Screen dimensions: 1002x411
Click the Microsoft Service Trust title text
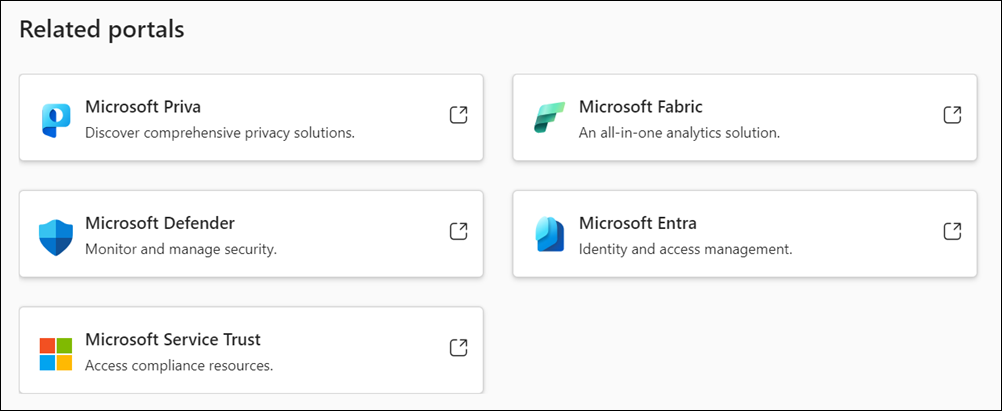pos(173,340)
